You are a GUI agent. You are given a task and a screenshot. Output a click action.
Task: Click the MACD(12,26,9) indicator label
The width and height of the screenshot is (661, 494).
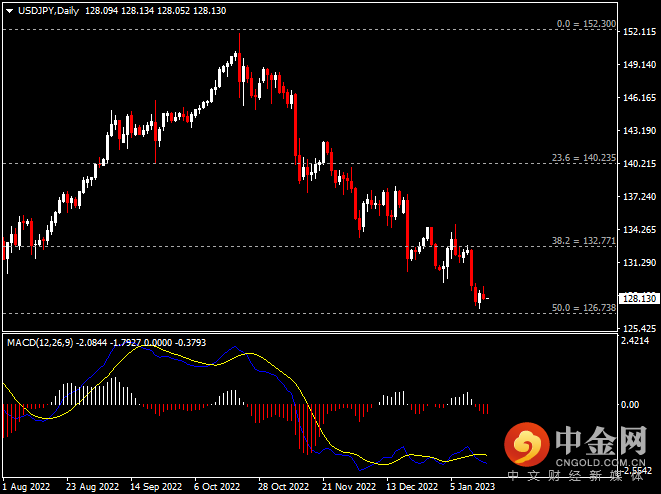[x=39, y=342]
